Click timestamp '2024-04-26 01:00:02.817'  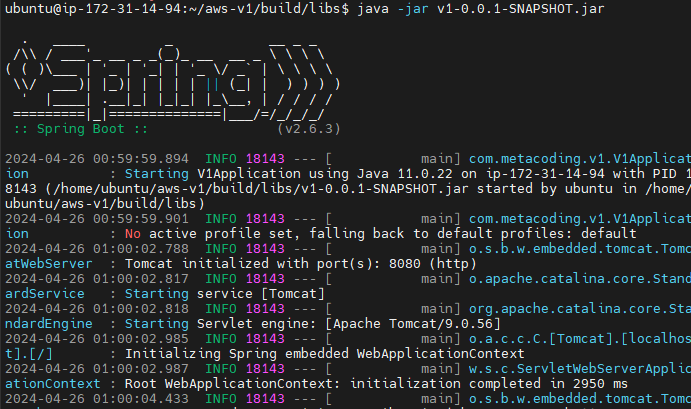(97, 279)
